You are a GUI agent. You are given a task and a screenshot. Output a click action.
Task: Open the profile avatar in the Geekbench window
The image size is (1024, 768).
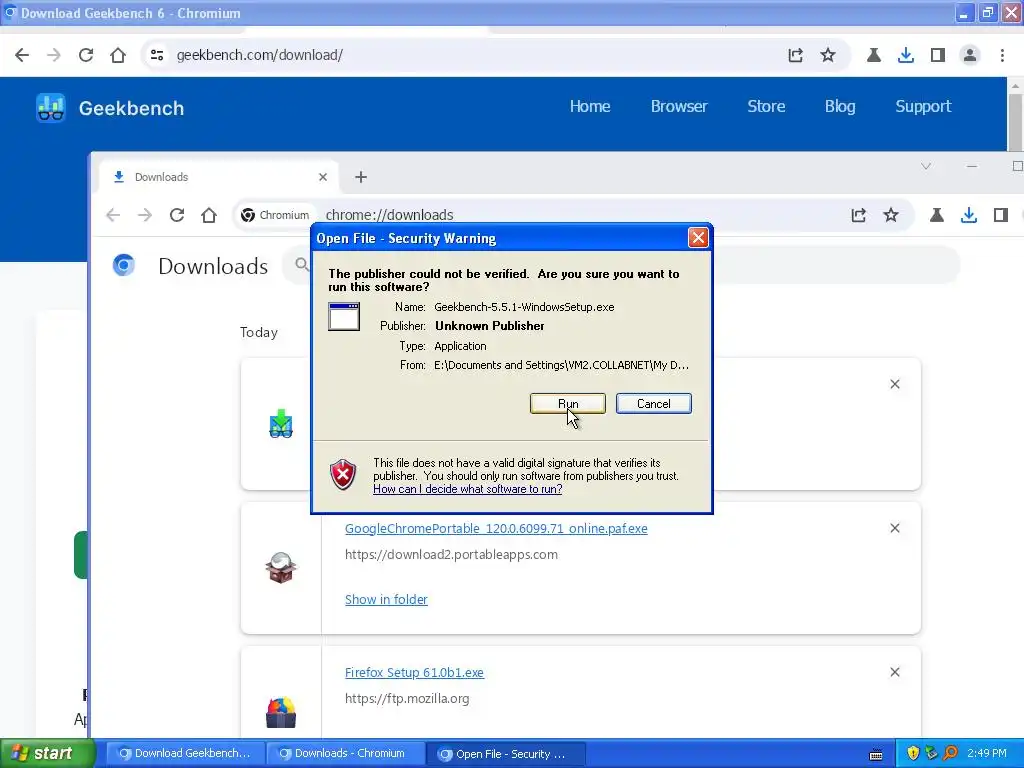click(970, 55)
